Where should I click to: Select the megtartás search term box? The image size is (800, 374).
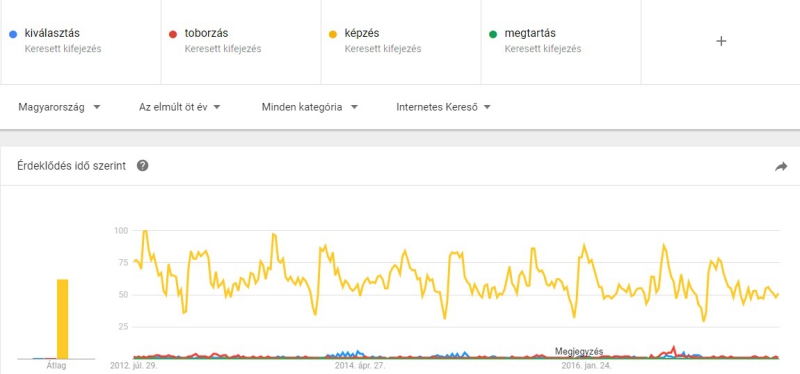(561, 42)
